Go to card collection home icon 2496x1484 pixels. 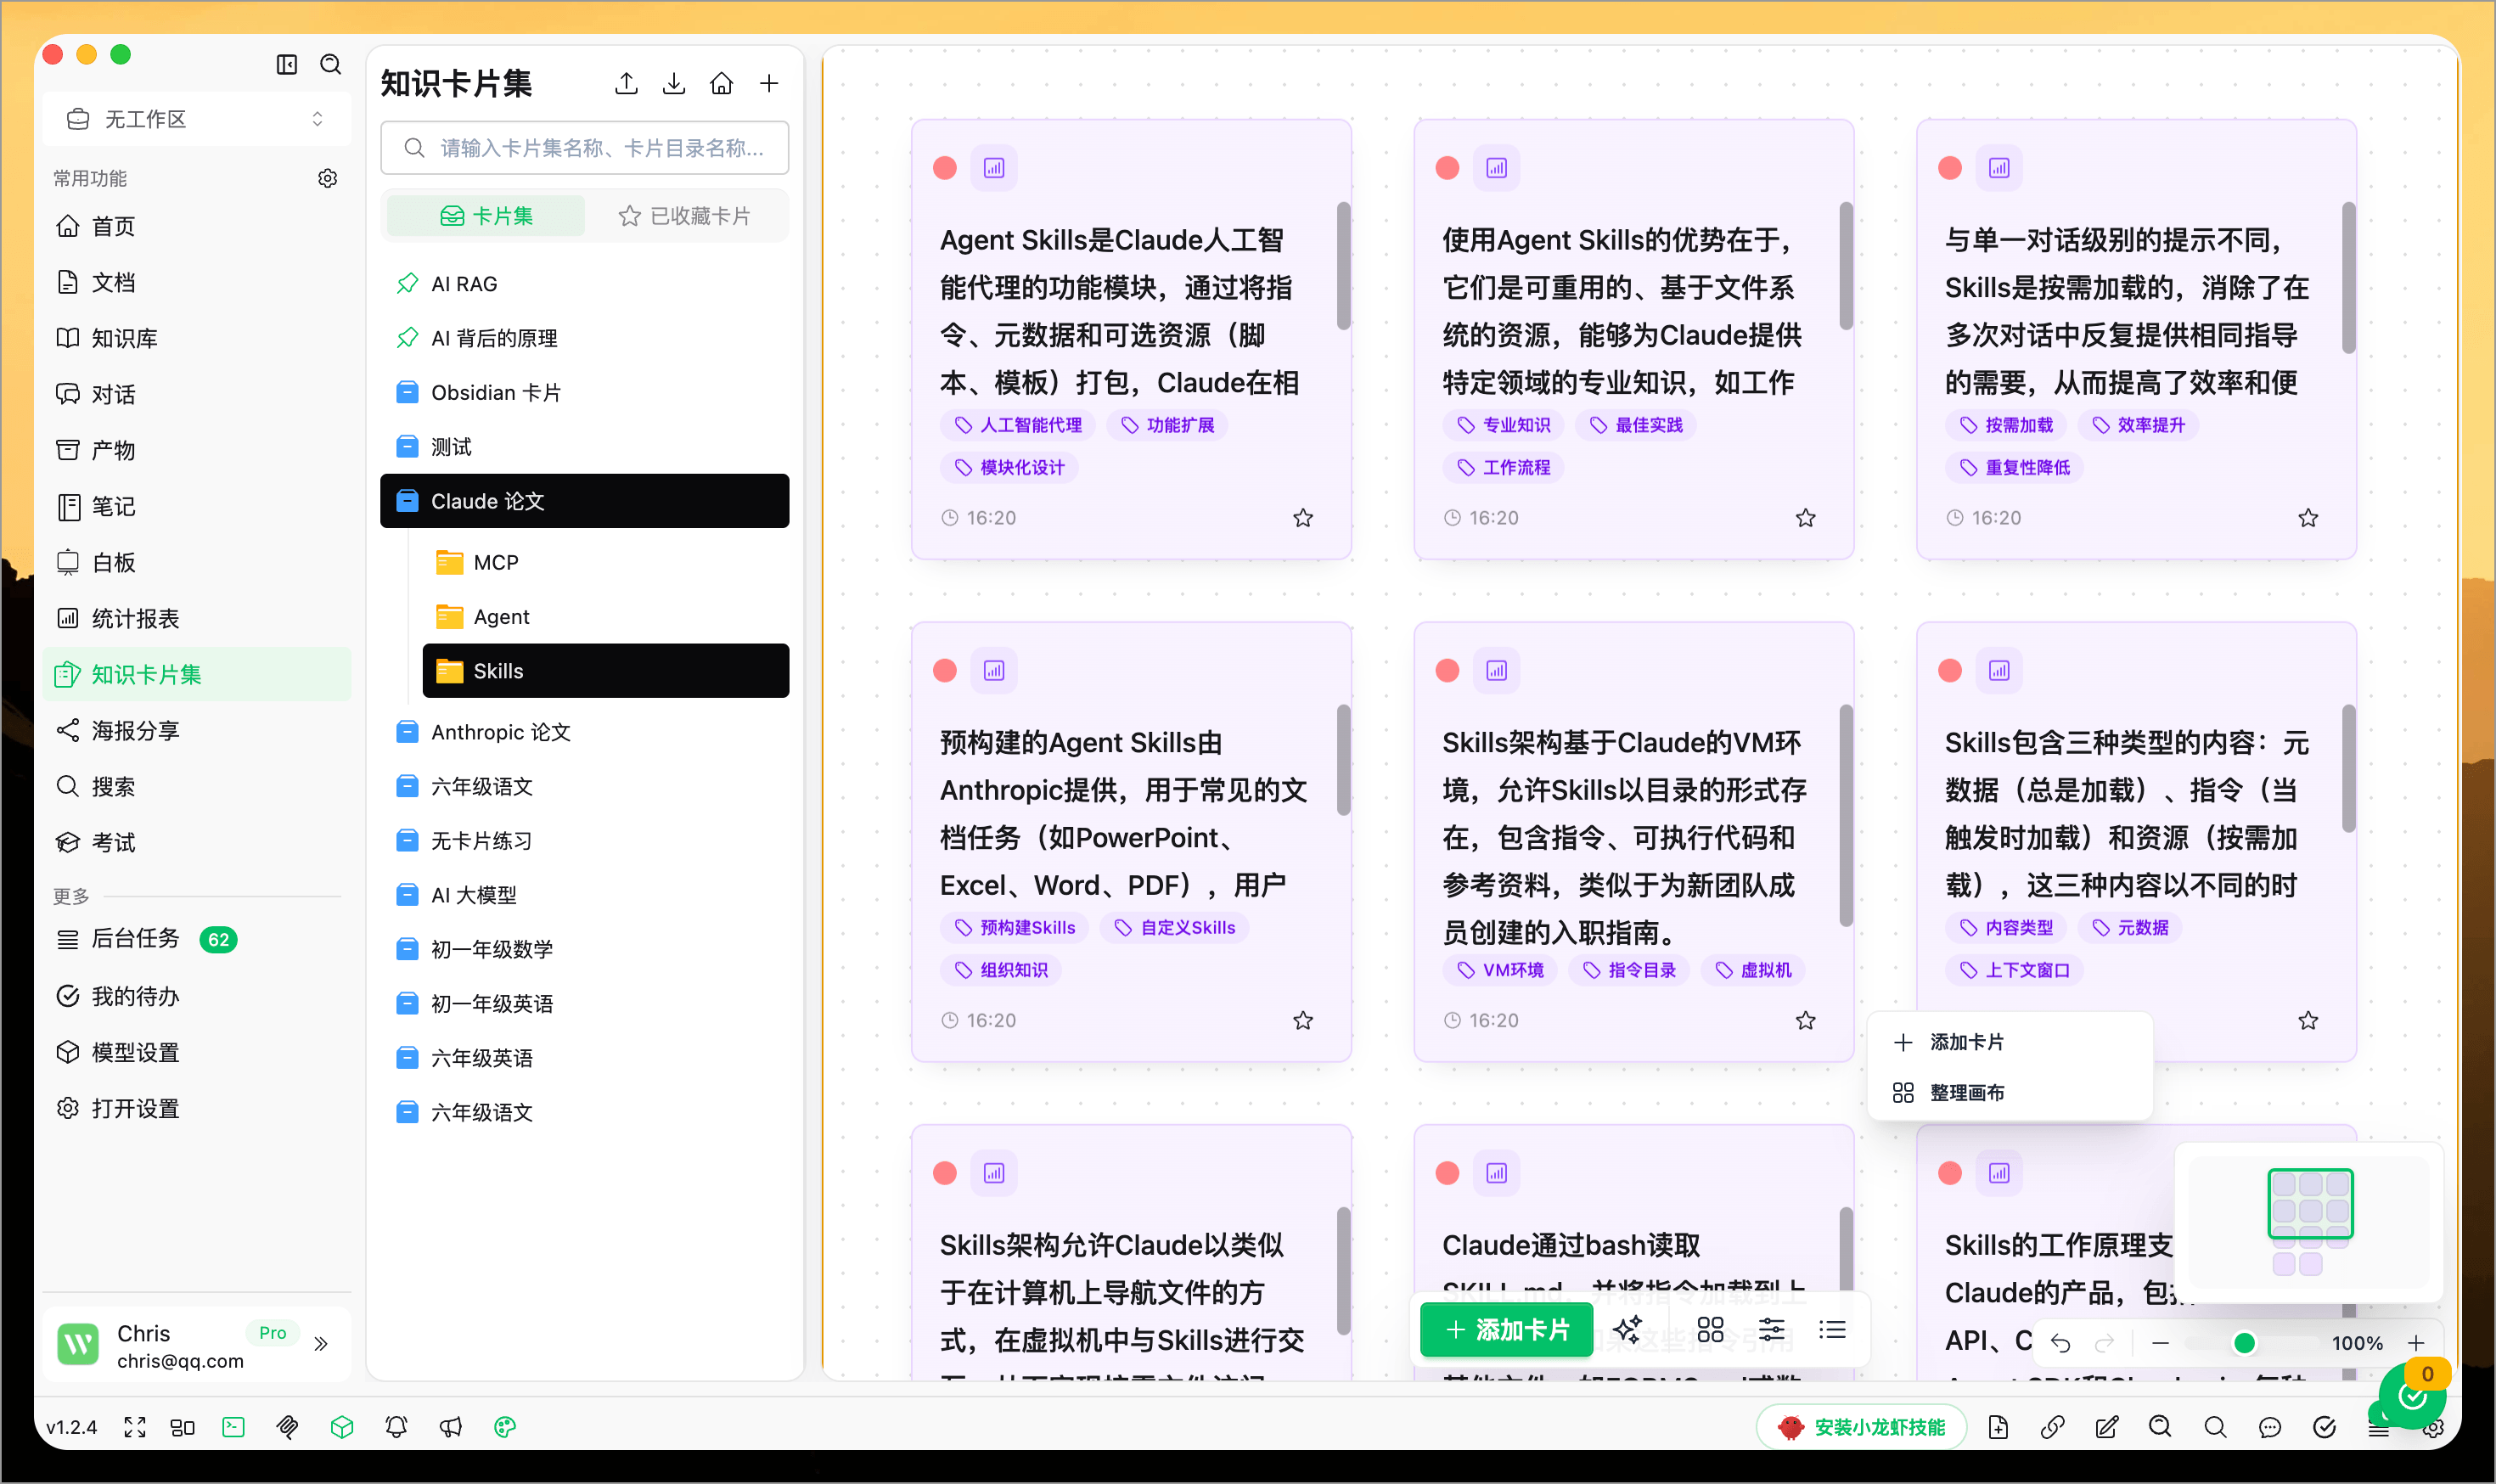pyautogui.click(x=721, y=83)
